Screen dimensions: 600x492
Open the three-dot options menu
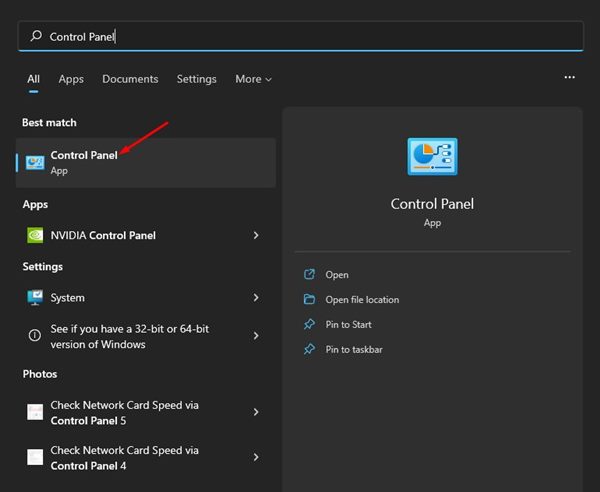pos(569,77)
